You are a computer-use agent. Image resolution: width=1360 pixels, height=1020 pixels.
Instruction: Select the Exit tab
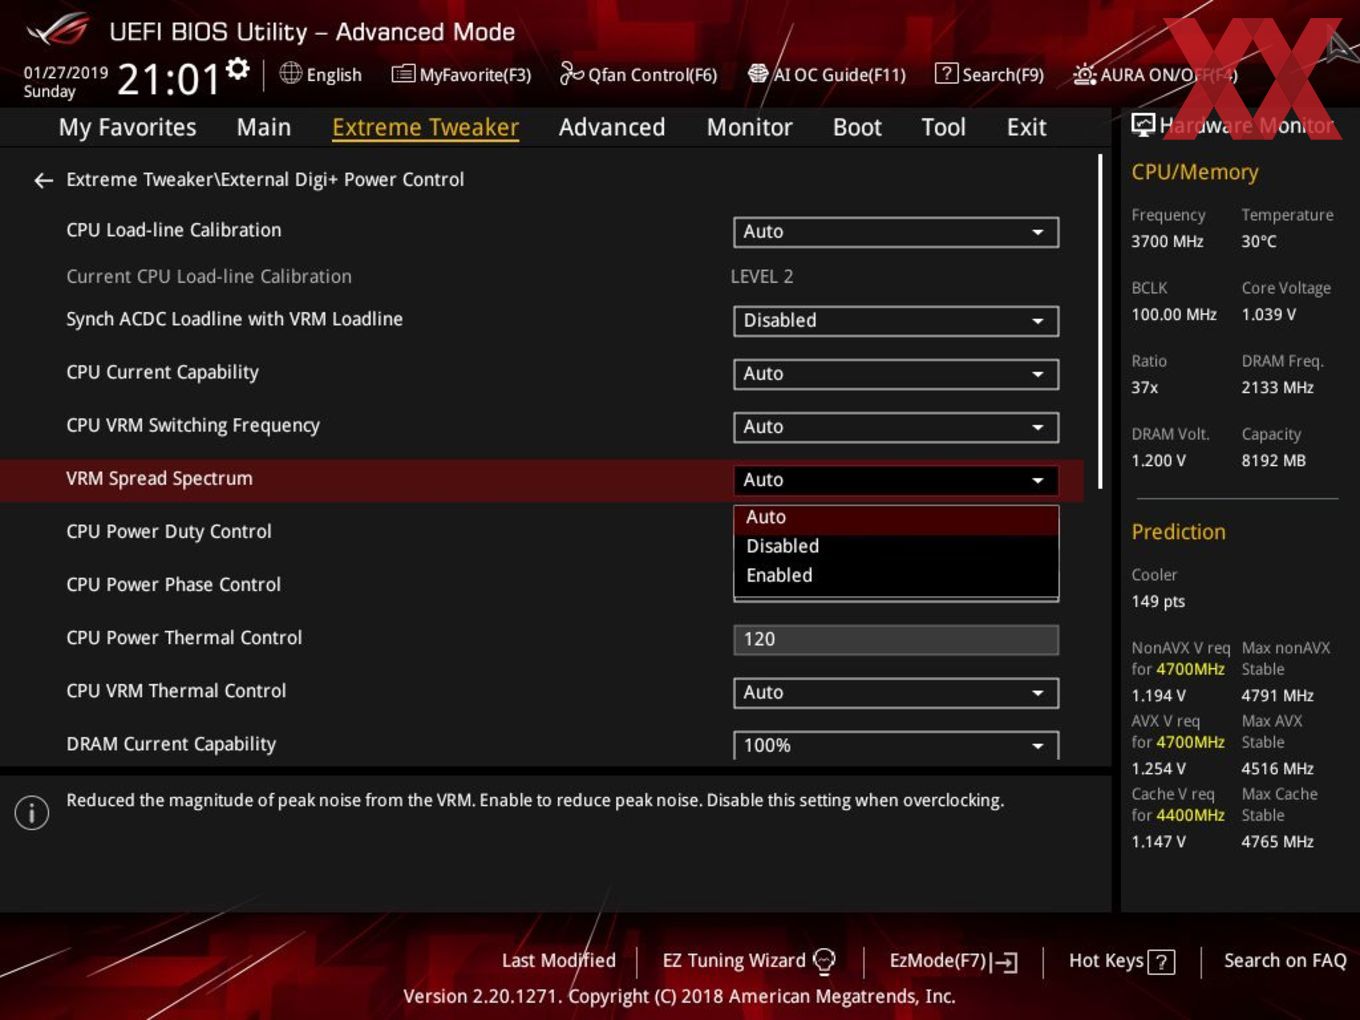coord(1026,127)
